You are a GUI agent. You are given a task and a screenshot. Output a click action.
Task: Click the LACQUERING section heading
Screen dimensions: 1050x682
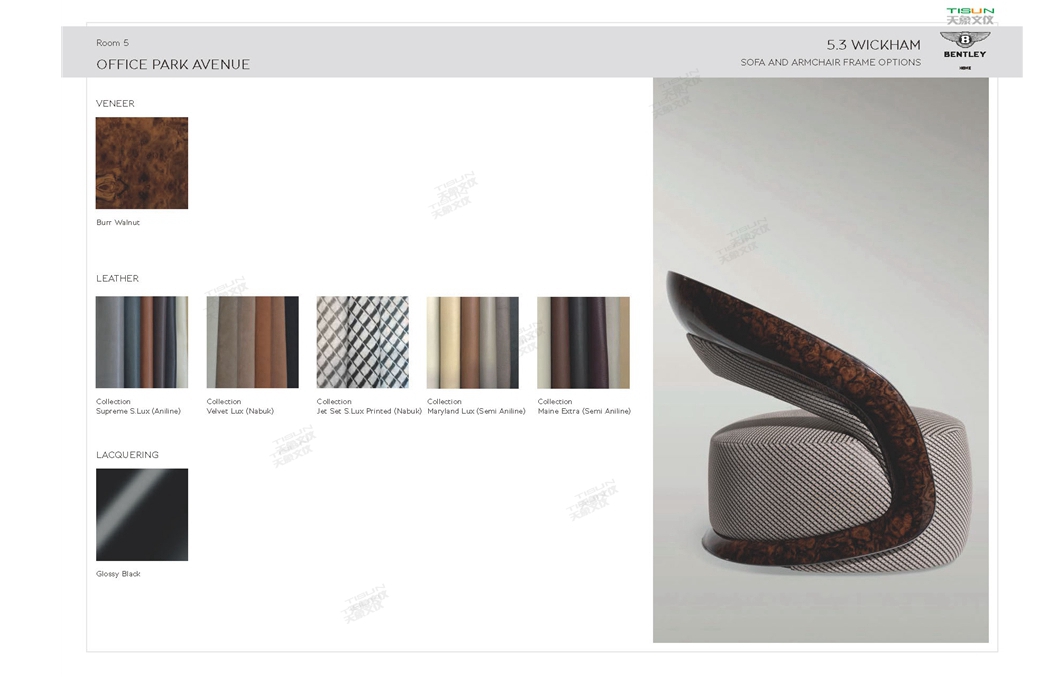point(127,455)
